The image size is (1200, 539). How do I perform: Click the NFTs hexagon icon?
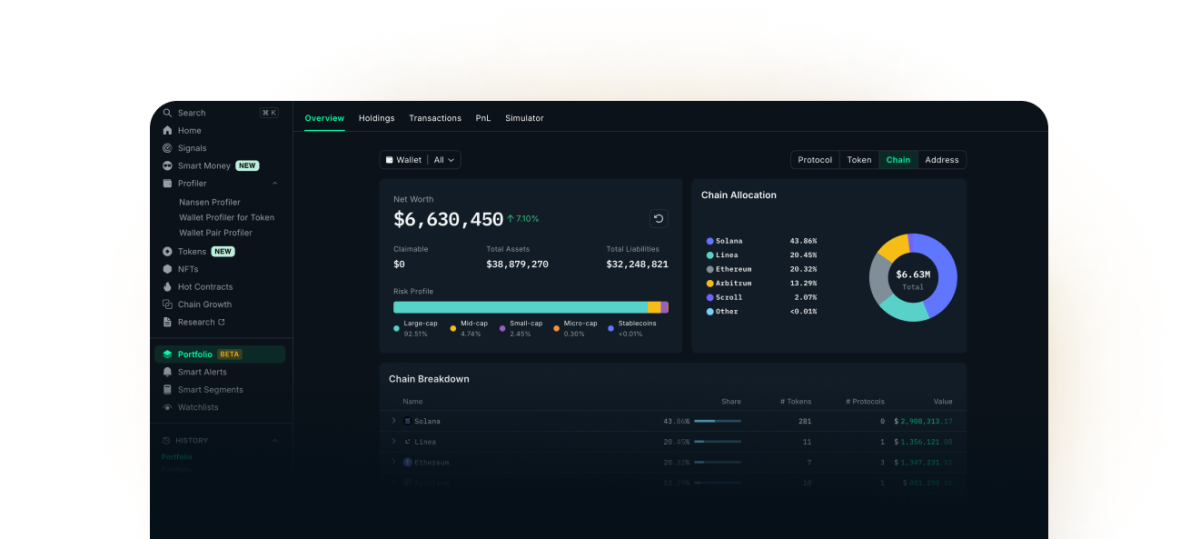(167, 269)
